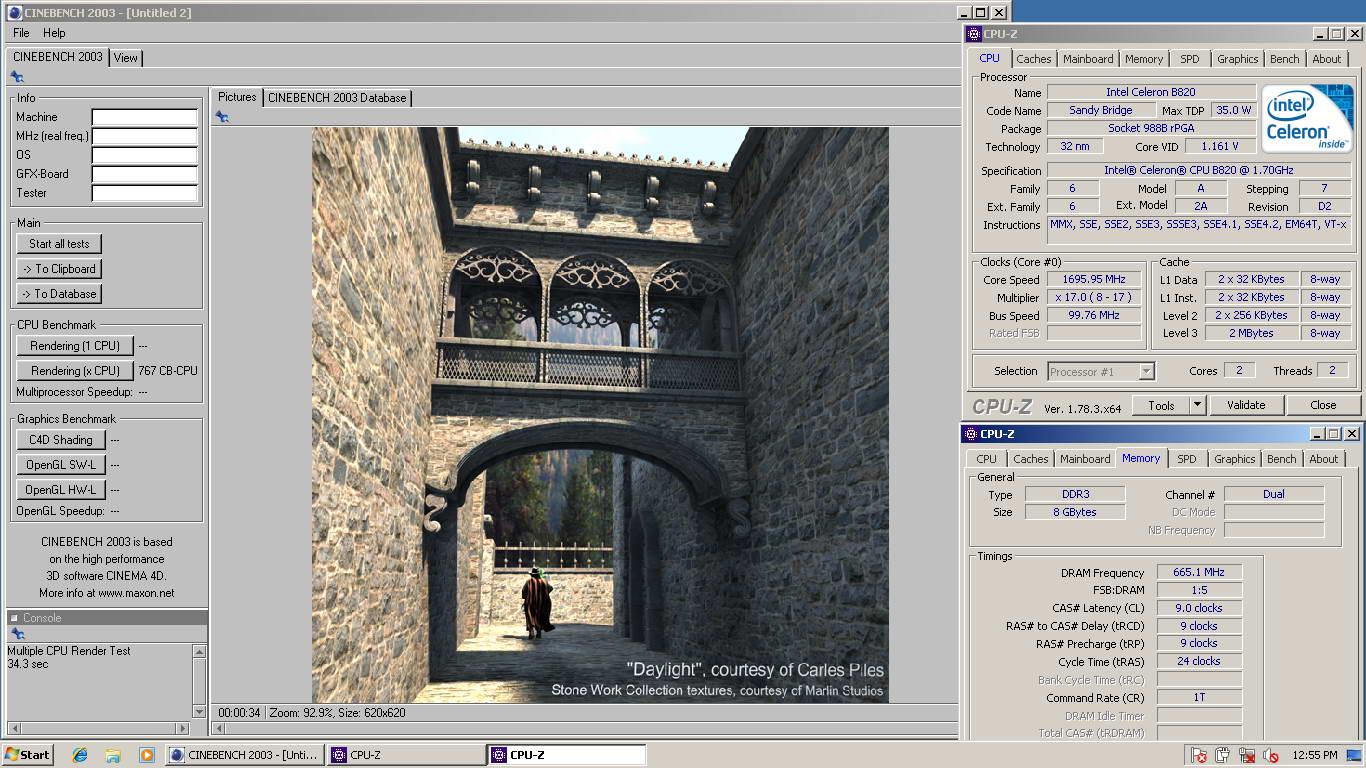1366x768 pixels.
Task: Run Rendering (x CPU) benchmark
Action: coord(75,371)
